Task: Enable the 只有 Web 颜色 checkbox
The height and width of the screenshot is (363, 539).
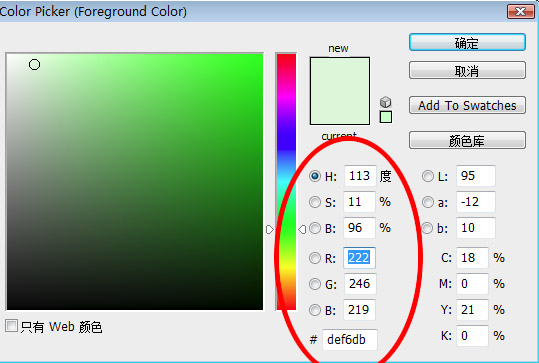Action: (11, 325)
